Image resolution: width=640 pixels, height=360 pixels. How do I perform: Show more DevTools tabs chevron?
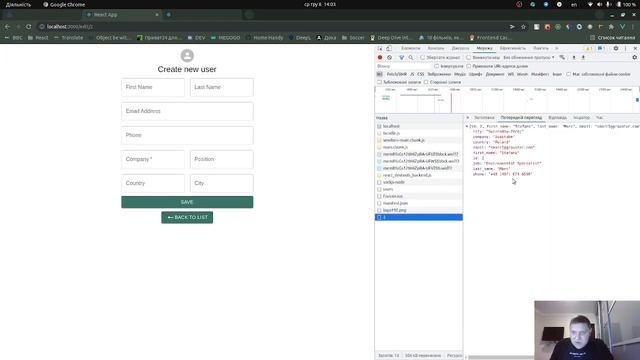point(556,48)
